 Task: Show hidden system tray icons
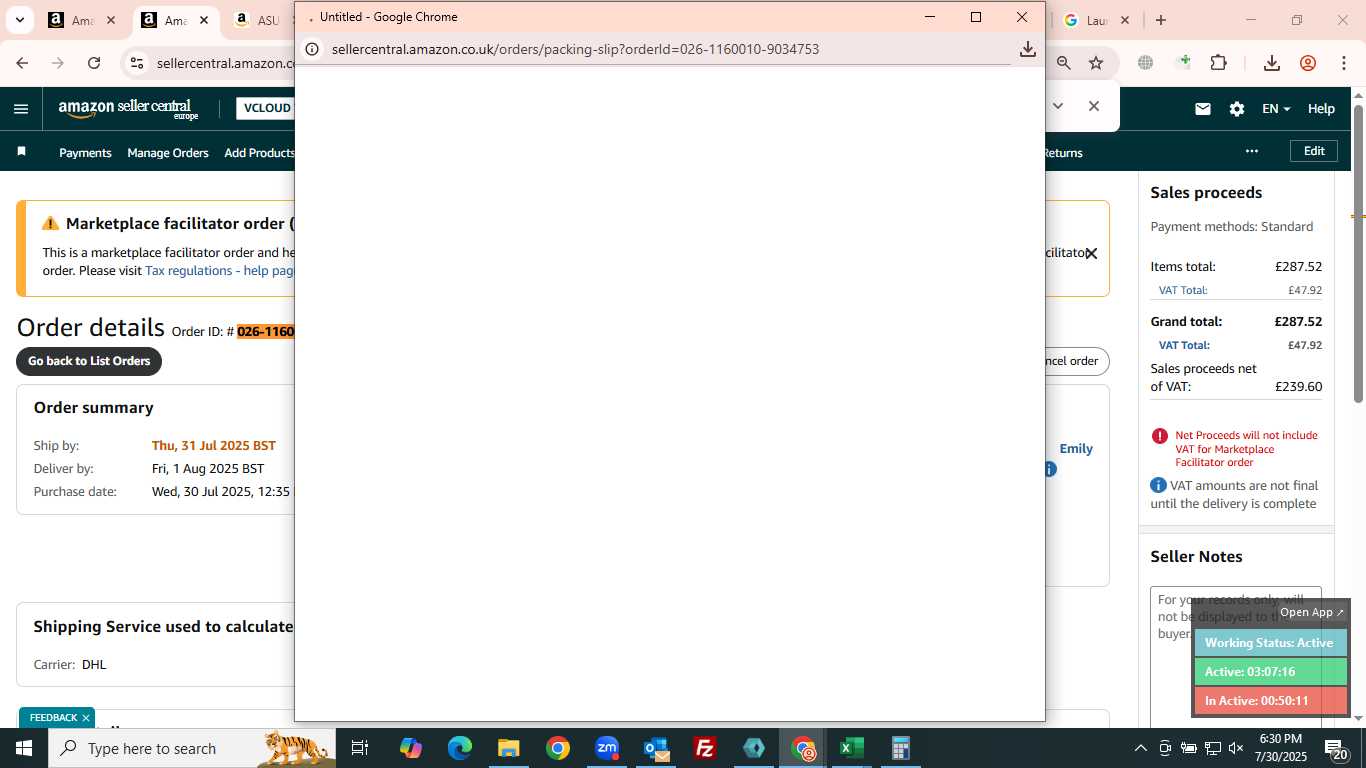click(x=1140, y=748)
